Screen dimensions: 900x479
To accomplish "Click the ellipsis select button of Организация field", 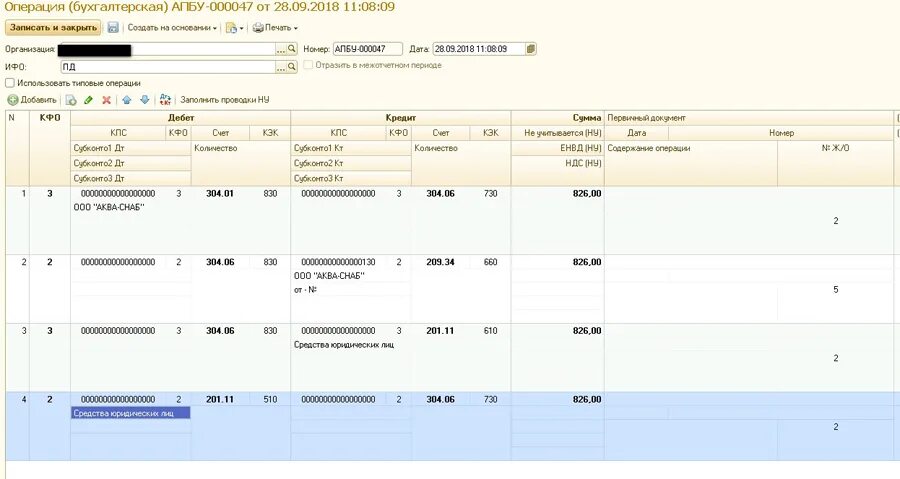I will (281, 49).
